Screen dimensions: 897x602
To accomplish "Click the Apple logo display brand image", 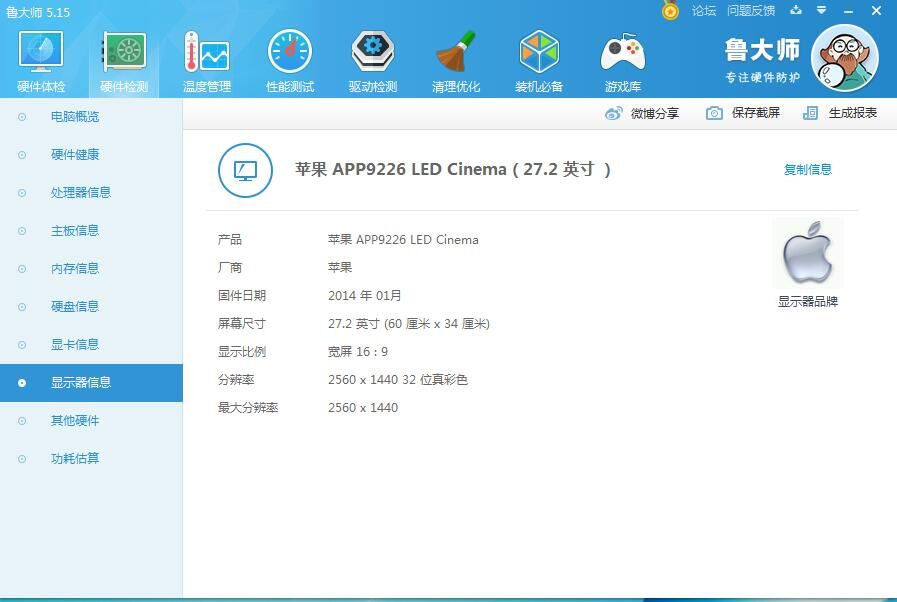I will coord(808,252).
